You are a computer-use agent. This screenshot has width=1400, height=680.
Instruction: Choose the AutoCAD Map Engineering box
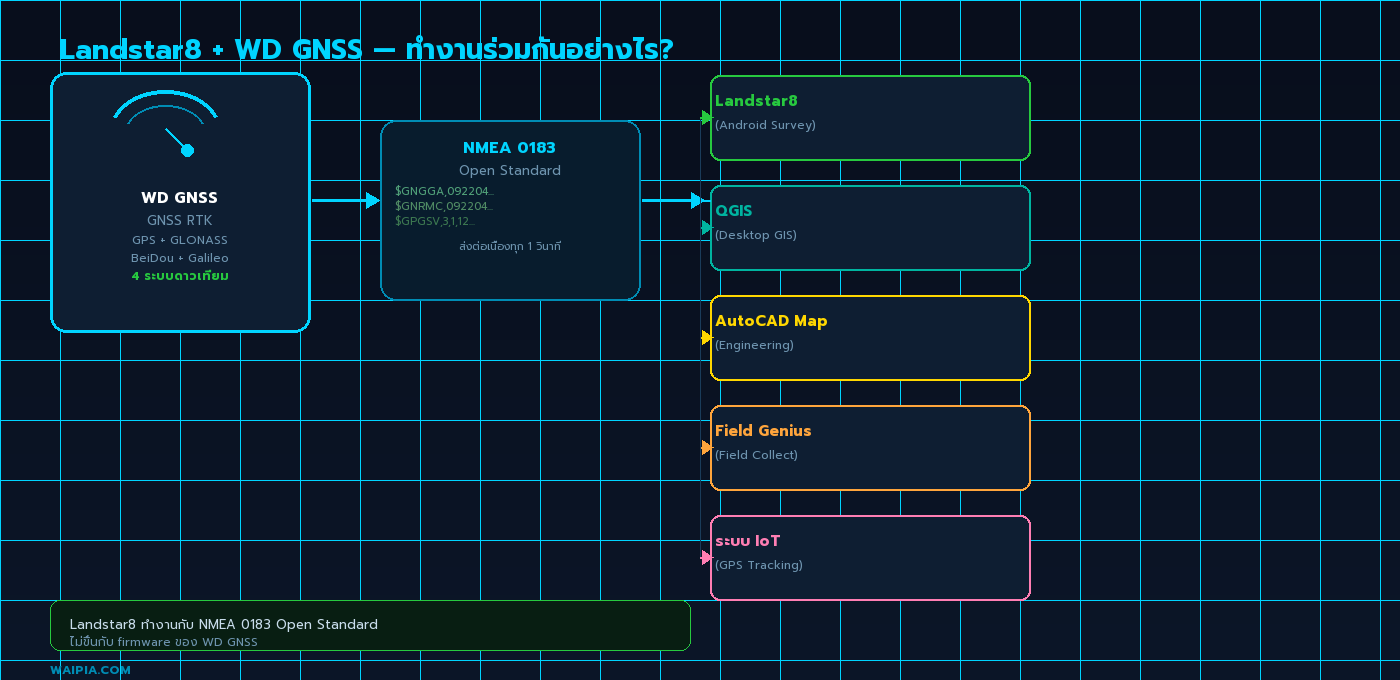[x=870, y=338]
